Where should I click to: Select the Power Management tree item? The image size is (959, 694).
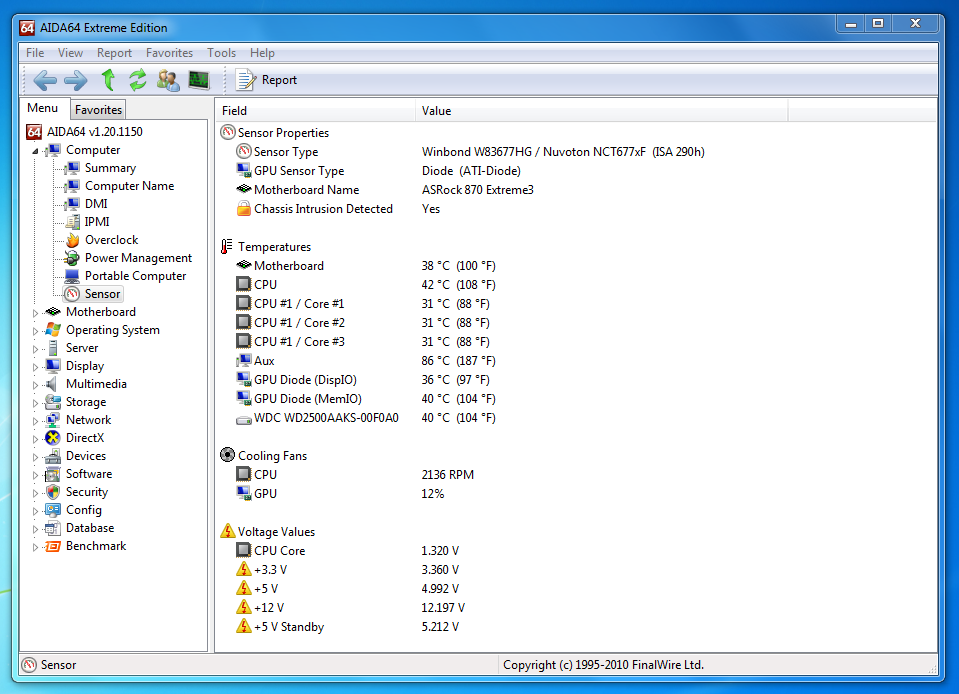coord(138,258)
